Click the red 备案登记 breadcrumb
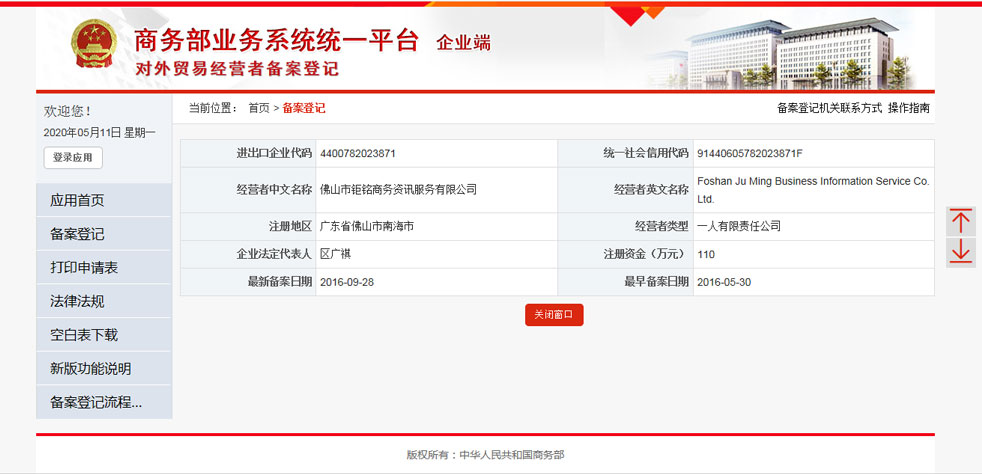982x474 pixels. click(x=304, y=108)
